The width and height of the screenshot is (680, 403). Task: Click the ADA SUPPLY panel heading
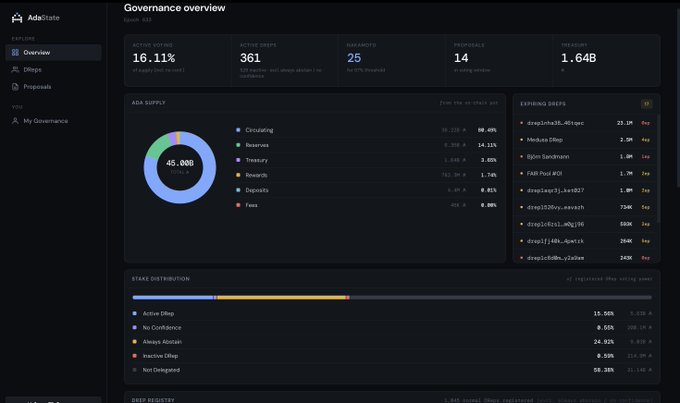coord(148,103)
